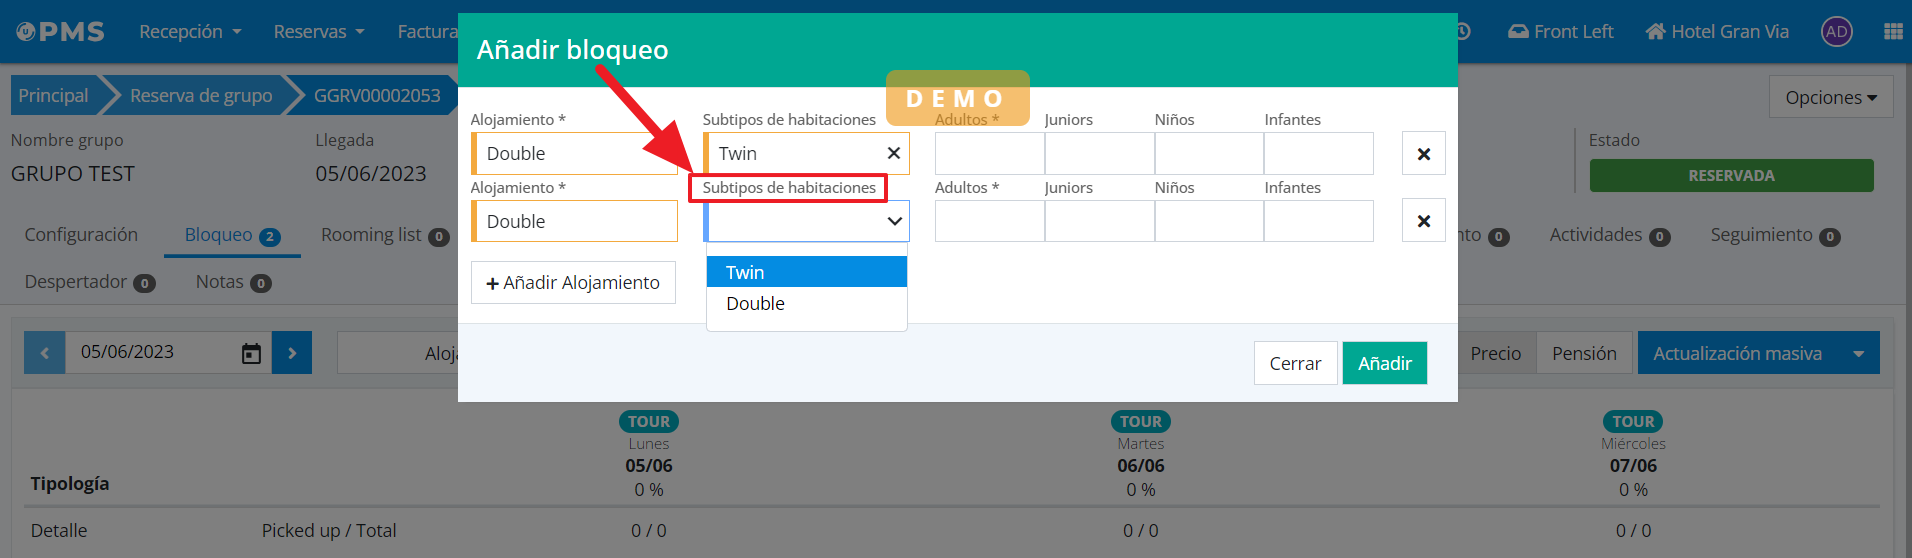The height and width of the screenshot is (558, 1912).
Task: Click the Añadir Alojamiento button
Action: point(573,283)
